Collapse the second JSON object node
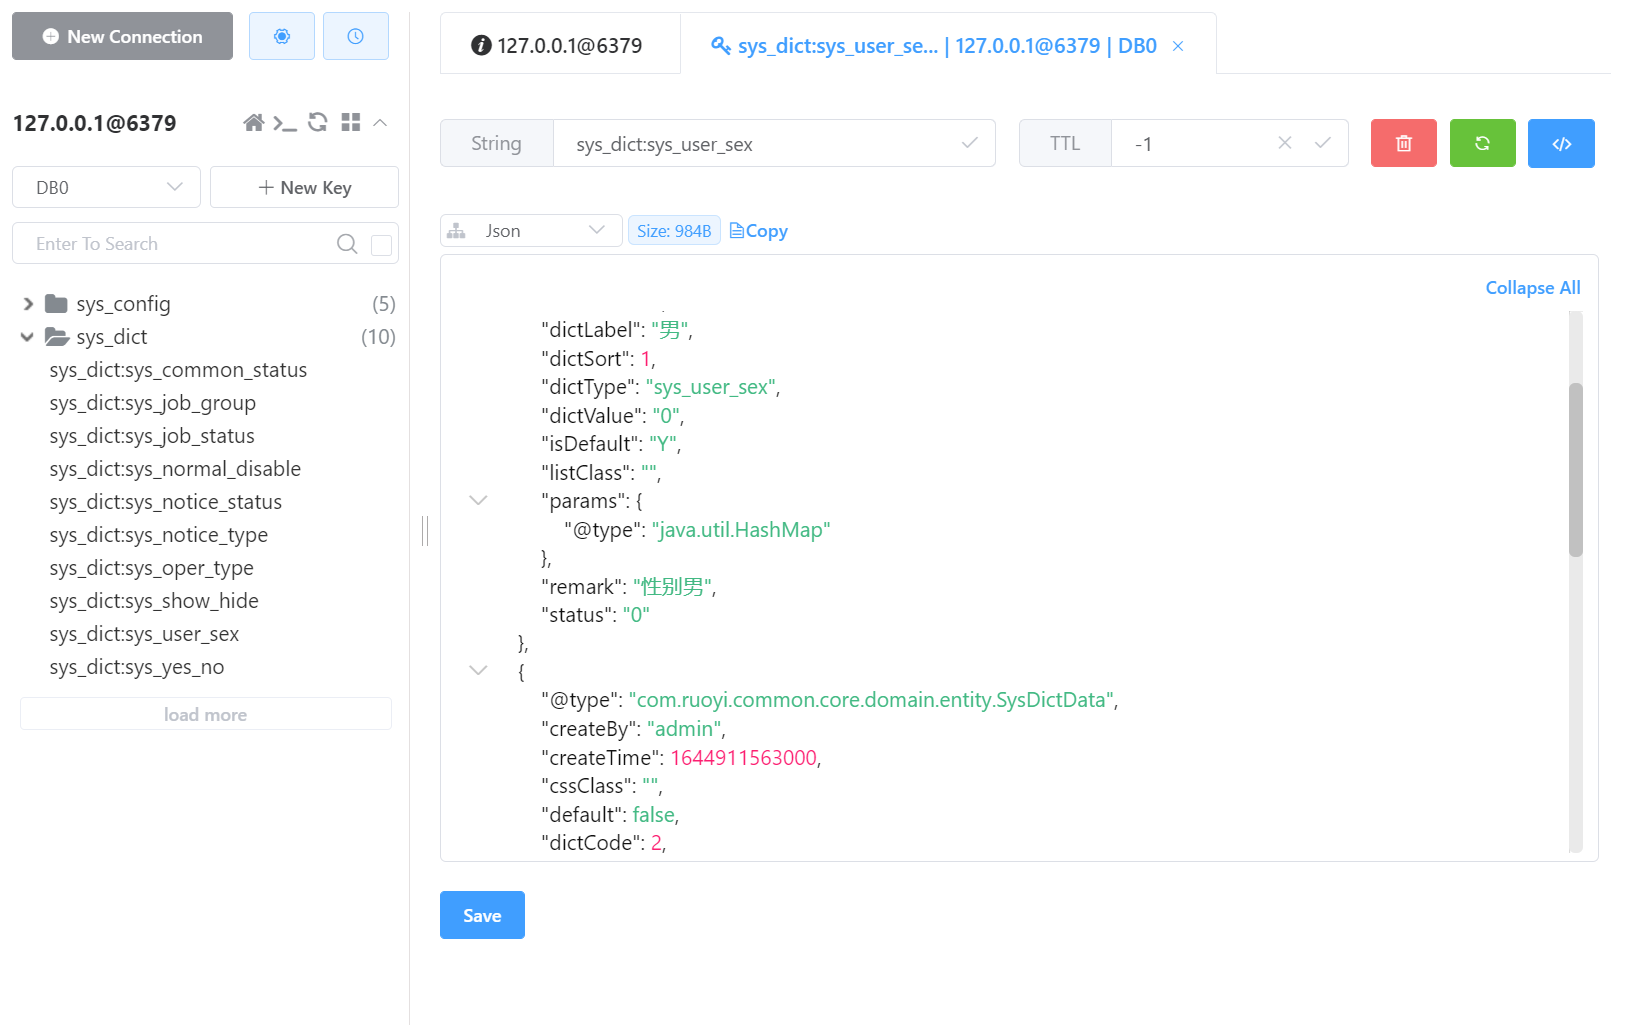Image resolution: width=1628 pixels, height=1036 pixels. point(478,670)
